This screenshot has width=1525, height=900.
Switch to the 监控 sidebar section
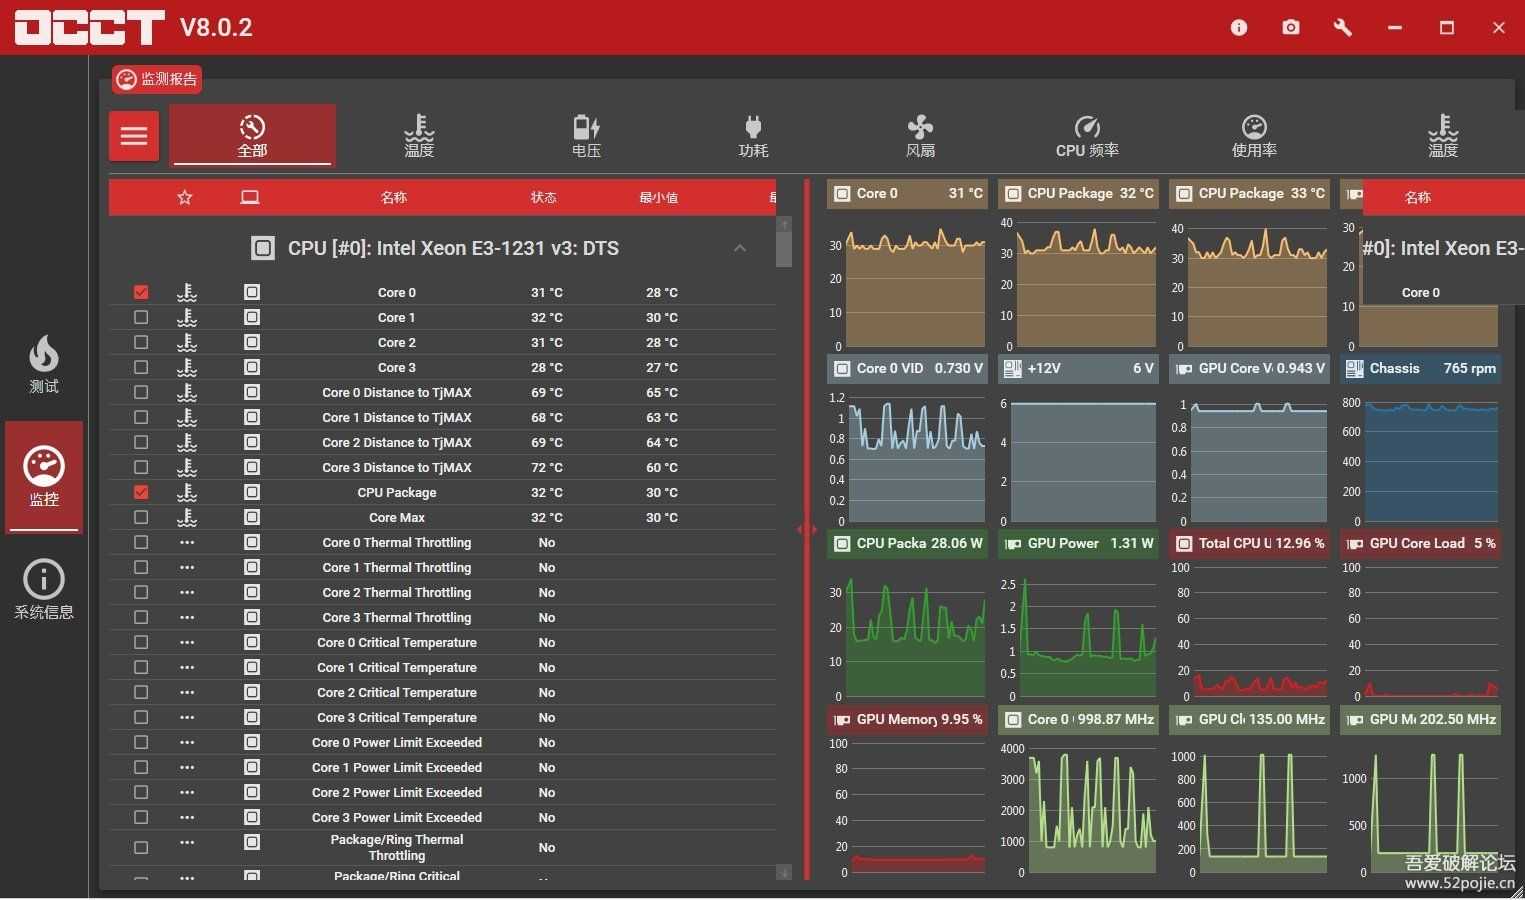(x=44, y=477)
